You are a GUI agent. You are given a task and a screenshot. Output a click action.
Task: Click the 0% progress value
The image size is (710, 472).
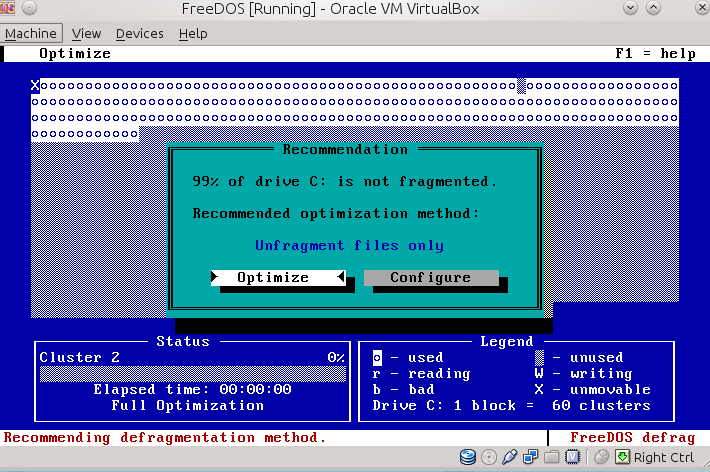tap(336, 357)
